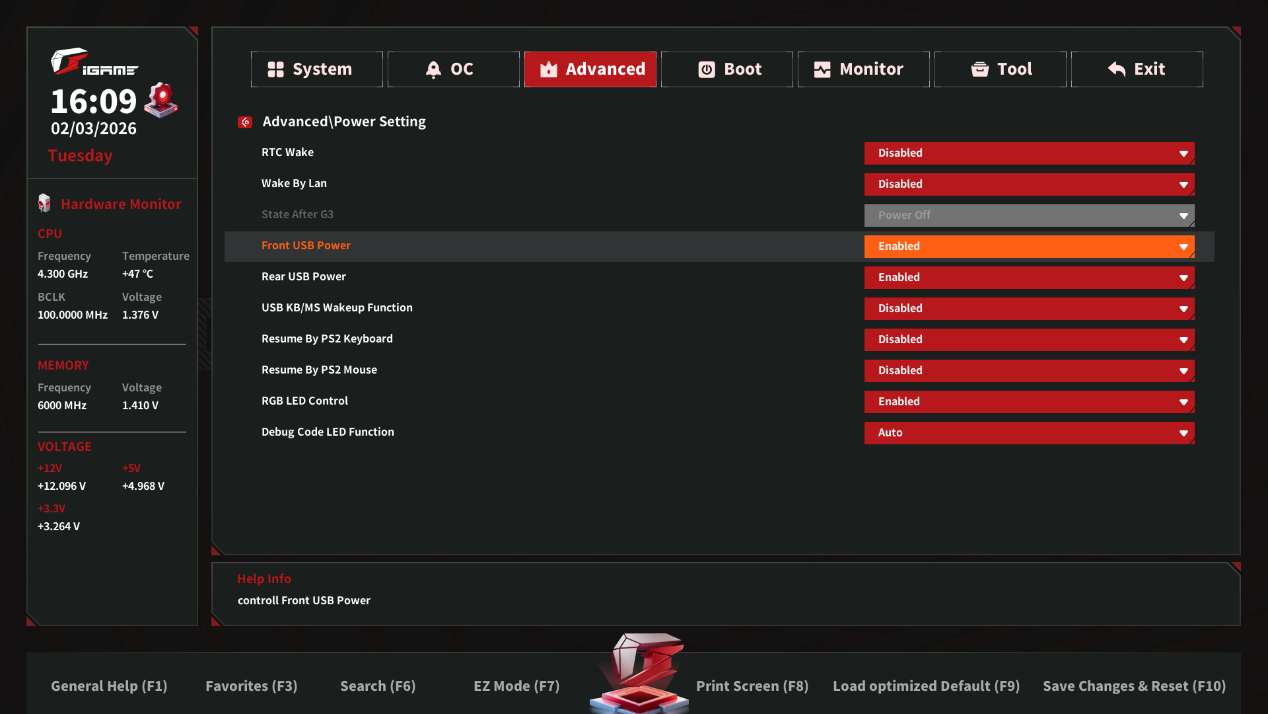Open the Monitor tab
Viewport: 1268px width, 714px height.
(x=864, y=69)
